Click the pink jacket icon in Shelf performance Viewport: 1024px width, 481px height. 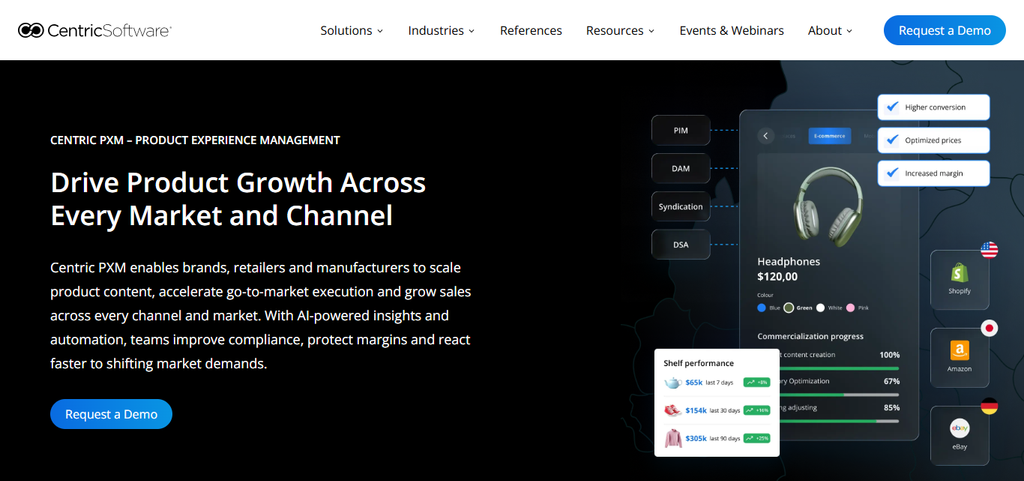point(673,438)
